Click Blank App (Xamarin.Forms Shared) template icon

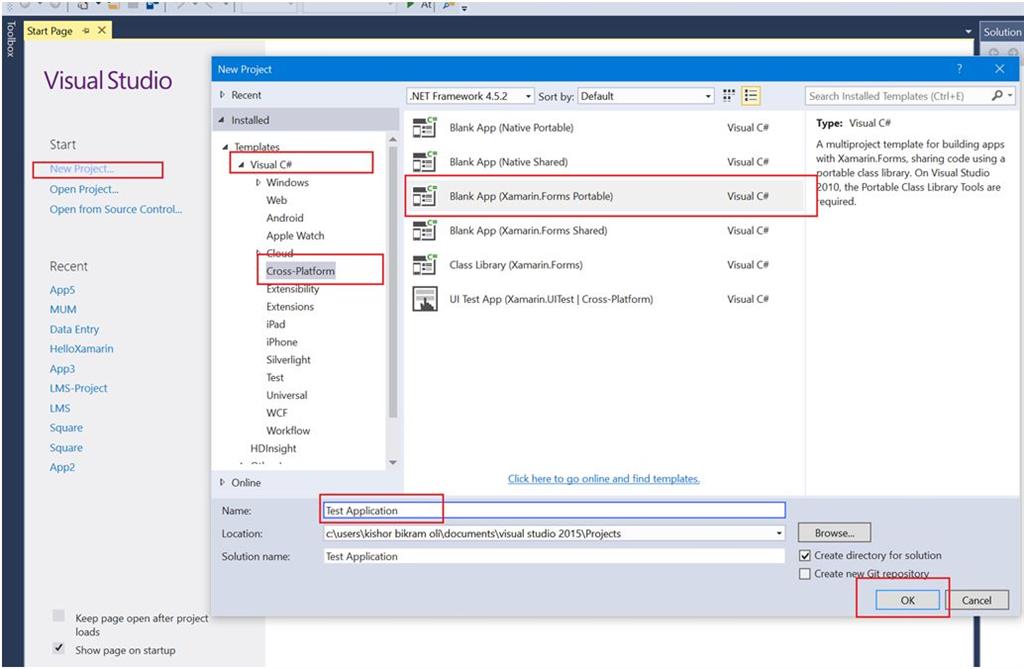point(424,231)
